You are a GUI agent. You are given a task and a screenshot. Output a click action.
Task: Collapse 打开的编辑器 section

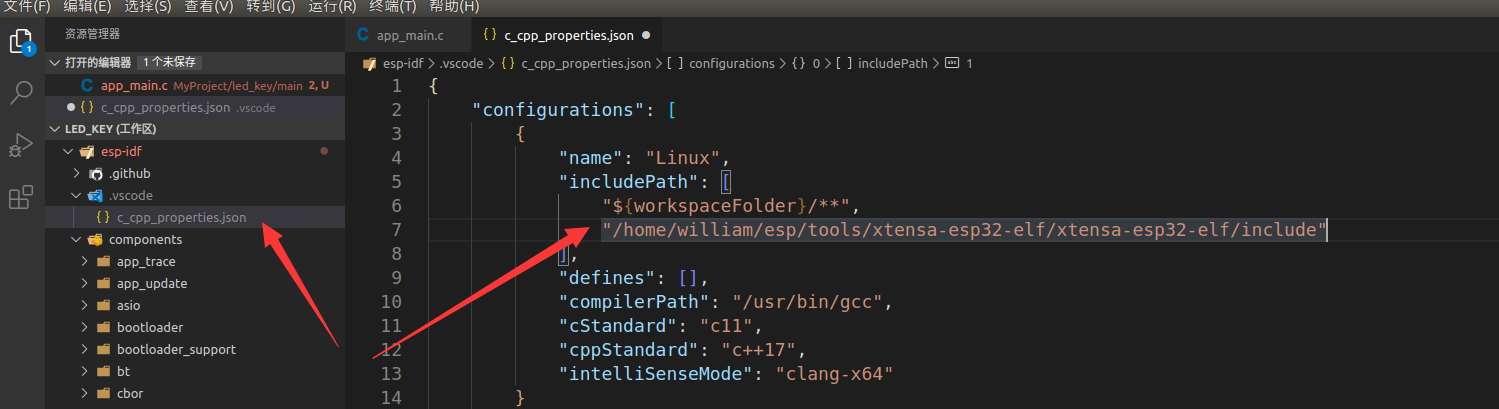(x=55, y=62)
